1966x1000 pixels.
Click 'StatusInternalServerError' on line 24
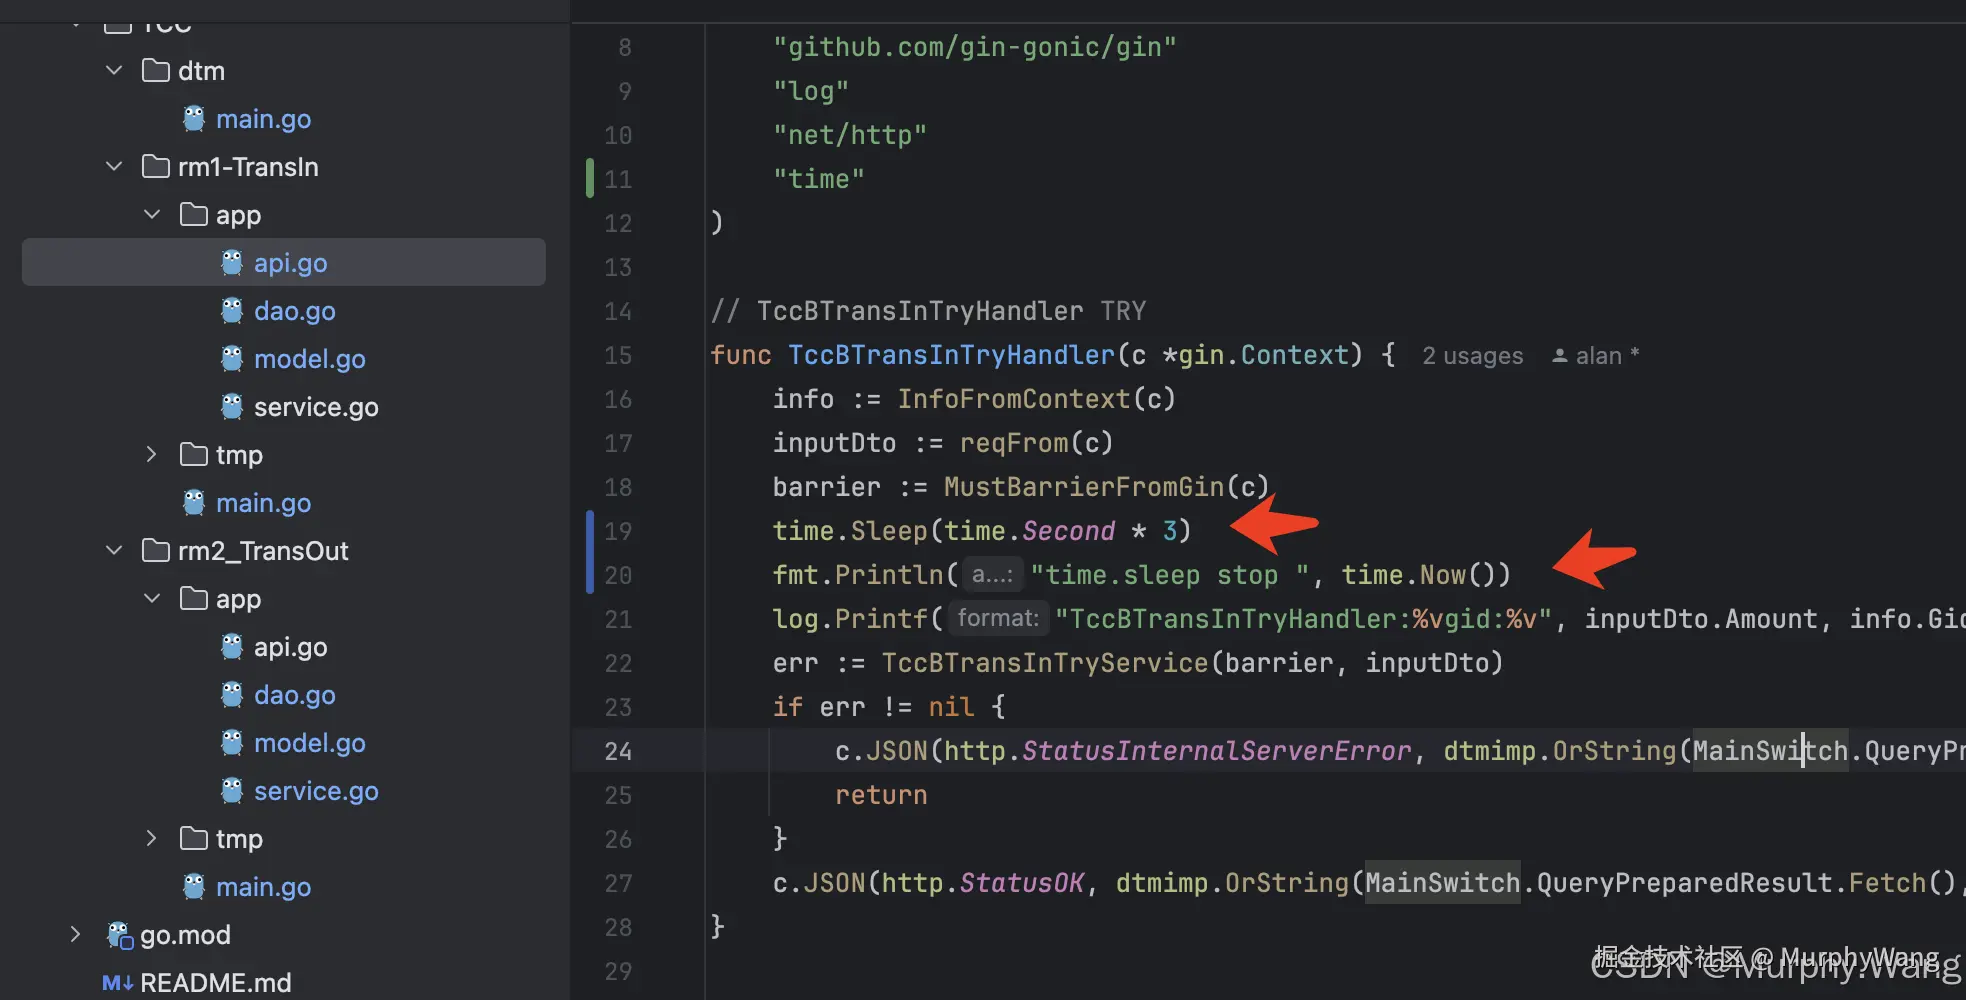1216,751
